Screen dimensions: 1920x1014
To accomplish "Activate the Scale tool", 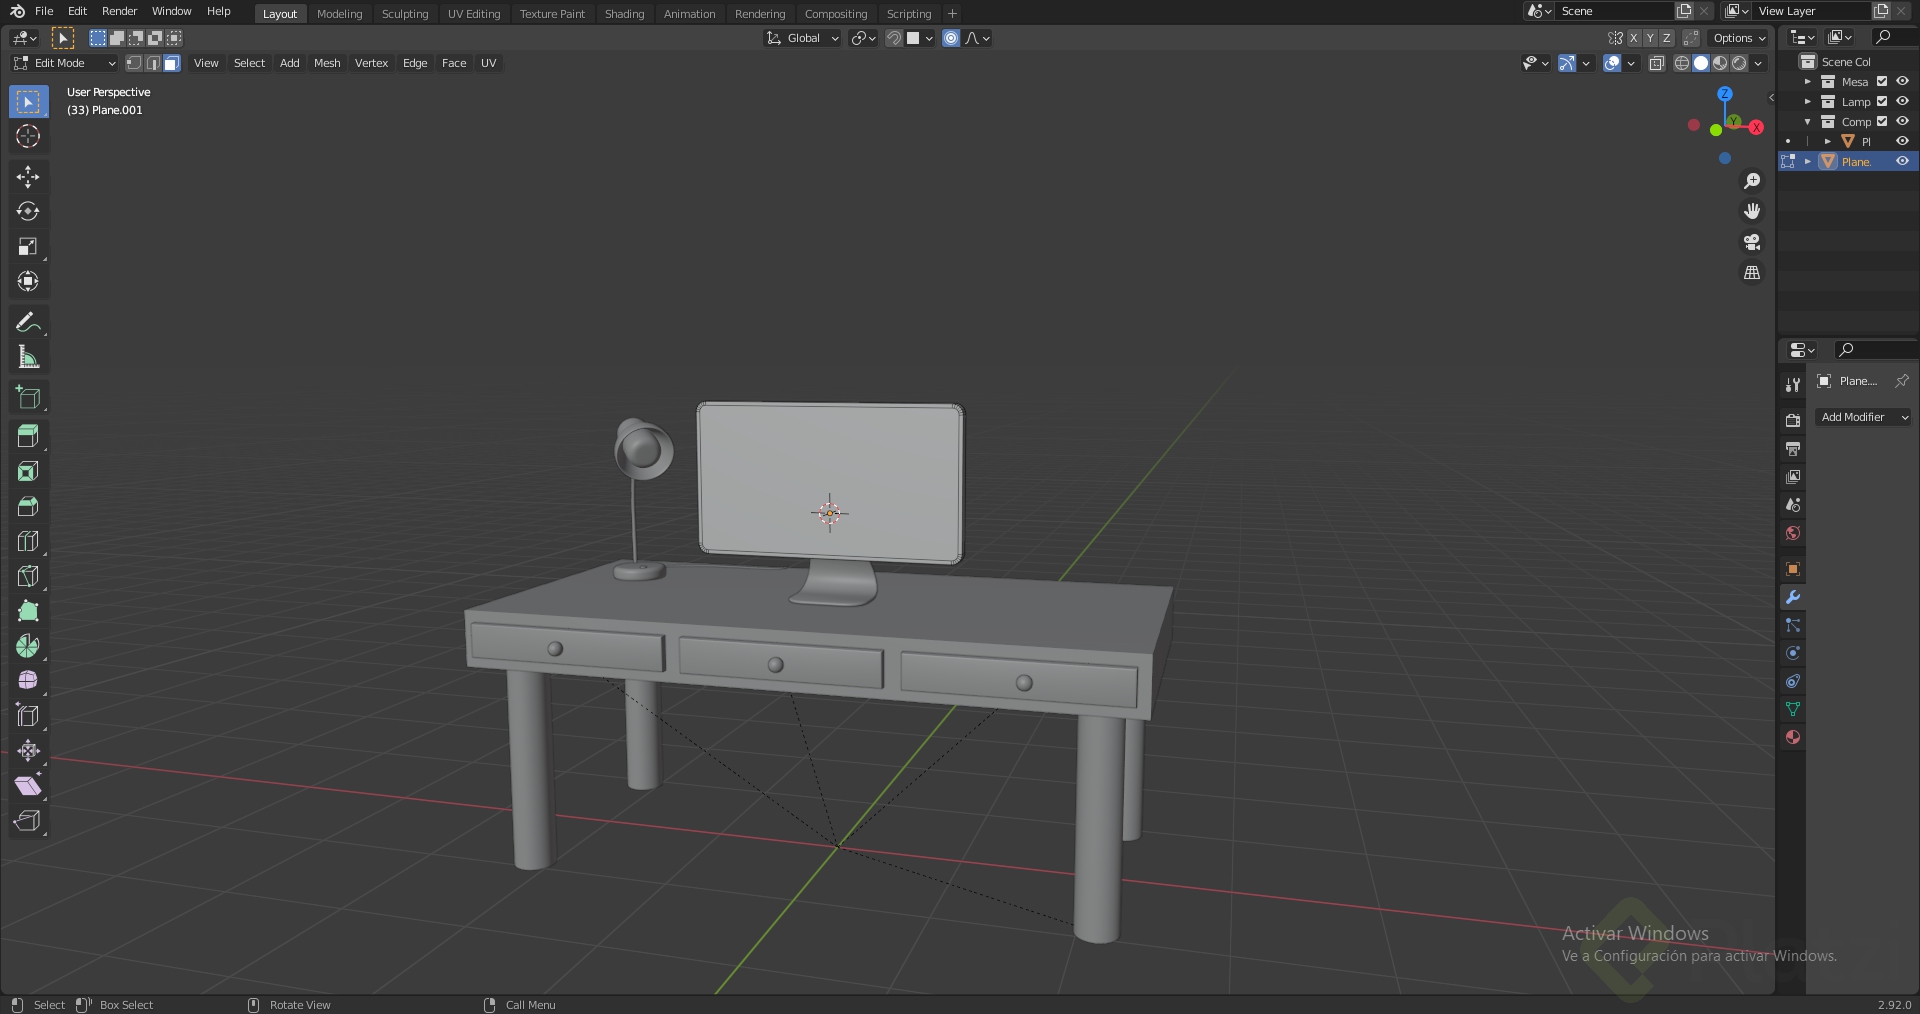I will point(28,247).
